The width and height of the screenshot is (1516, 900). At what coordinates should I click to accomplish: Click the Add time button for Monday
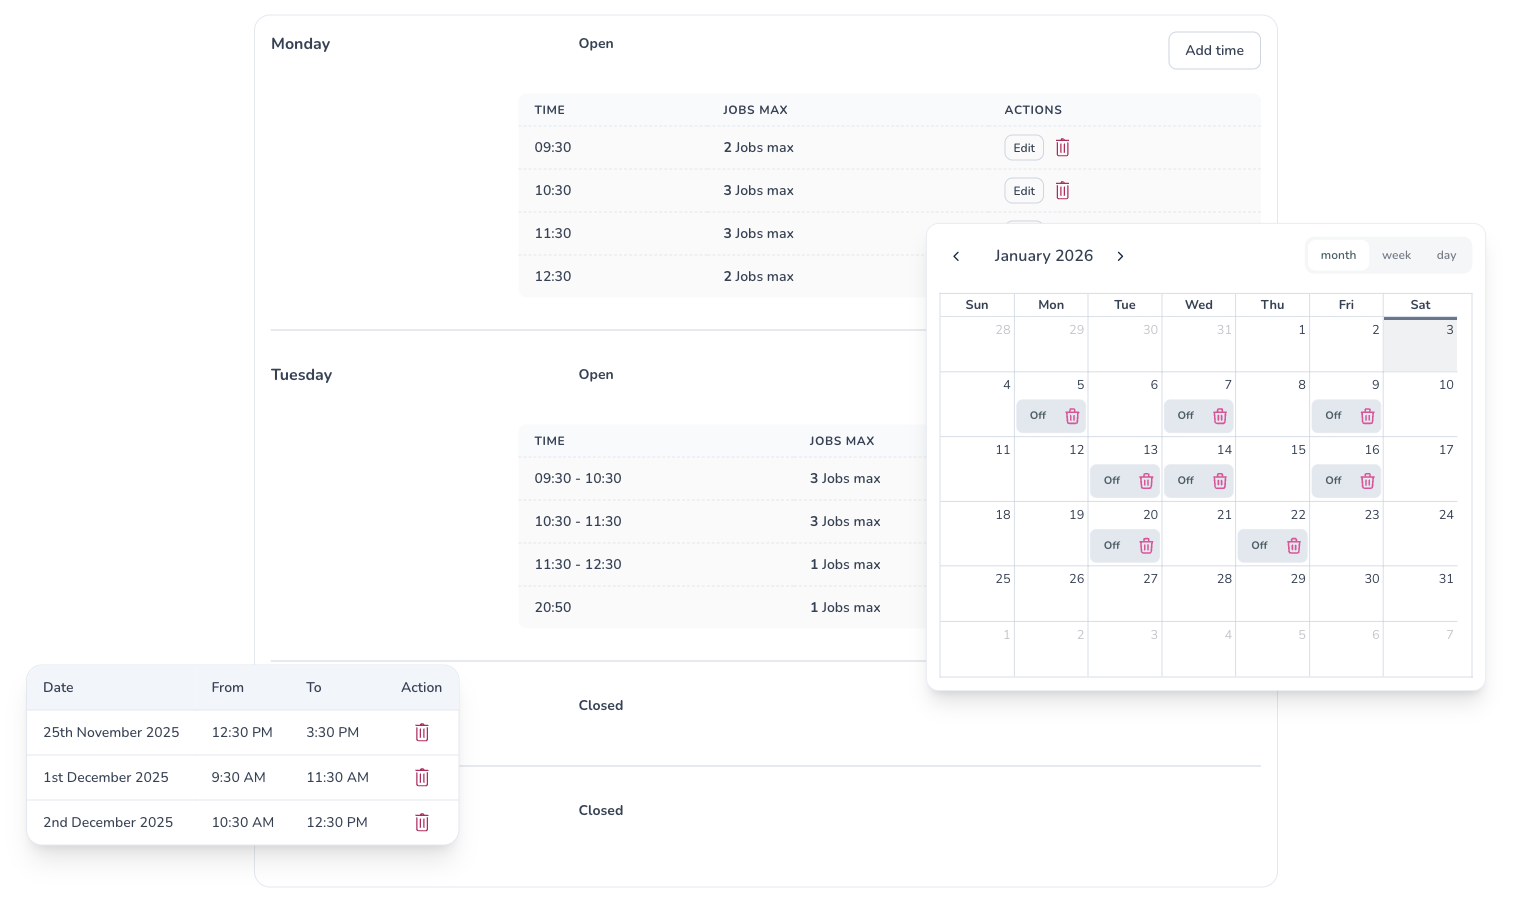tap(1214, 51)
